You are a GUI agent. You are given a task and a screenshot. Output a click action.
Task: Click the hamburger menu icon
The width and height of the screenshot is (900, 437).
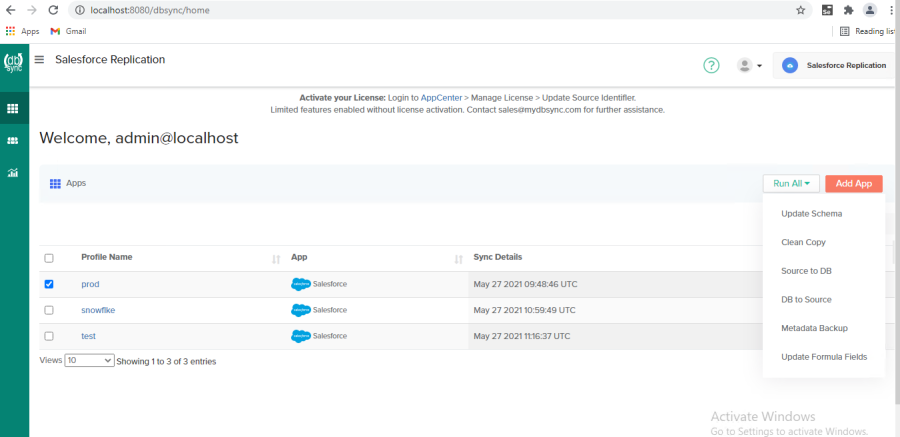click(x=40, y=60)
